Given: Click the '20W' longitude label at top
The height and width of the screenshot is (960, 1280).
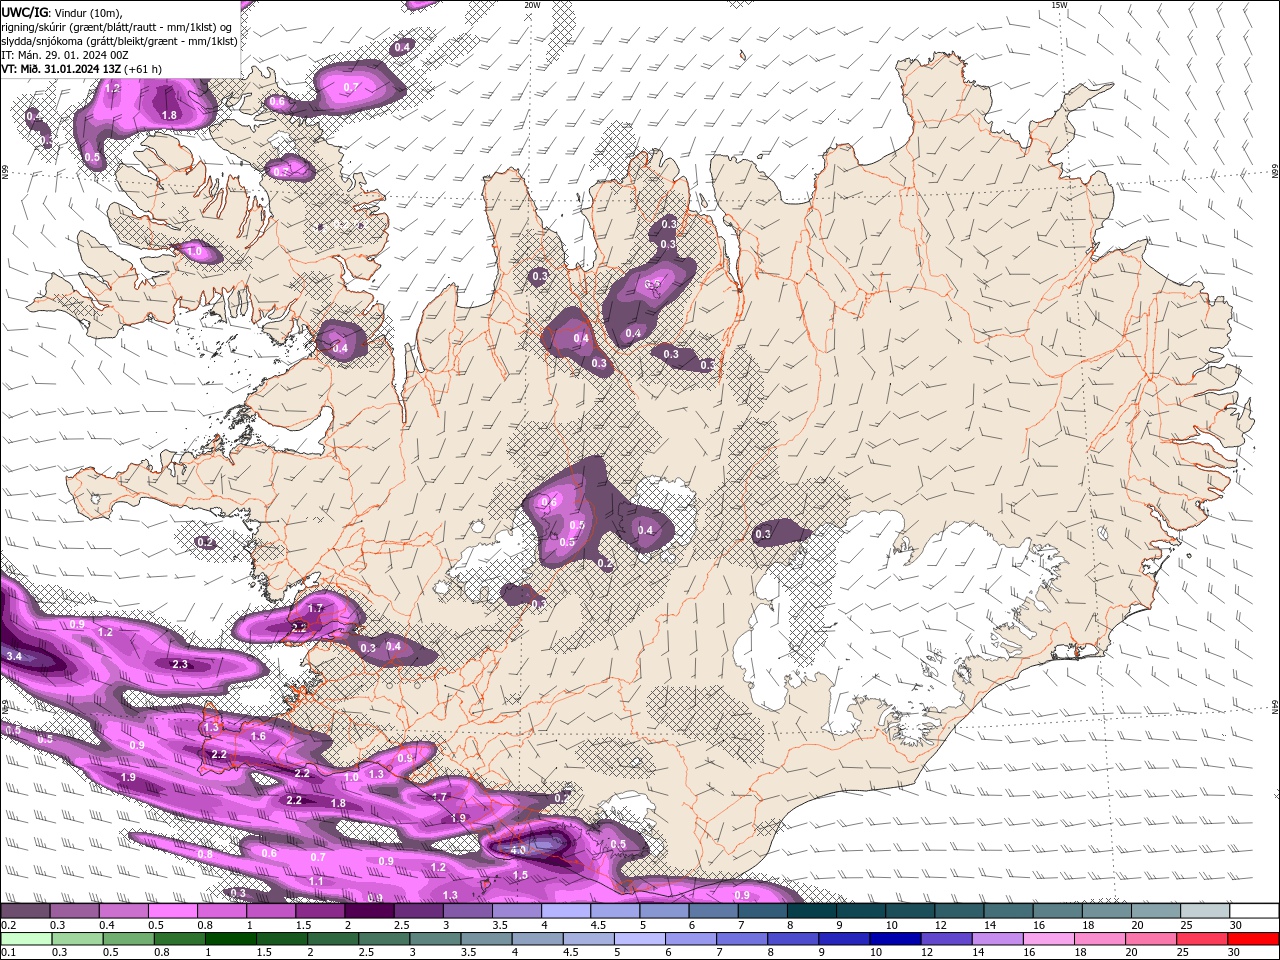Looking at the screenshot, I should 532,5.
